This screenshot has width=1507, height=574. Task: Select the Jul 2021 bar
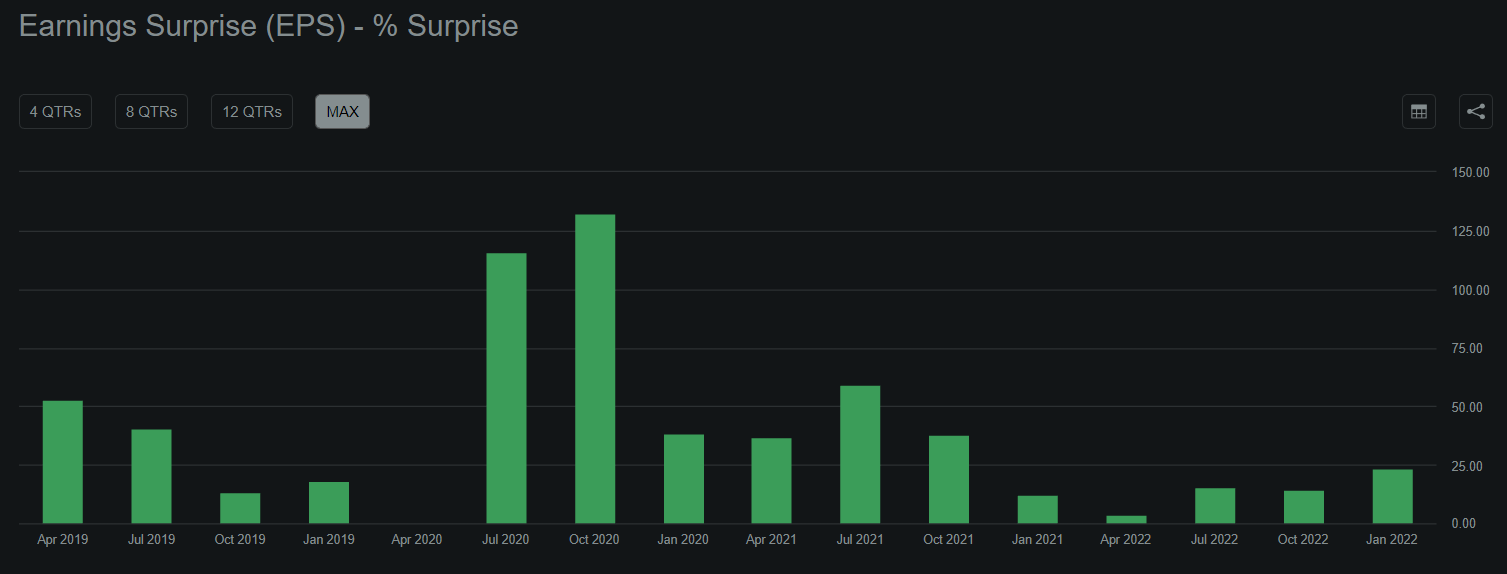coord(860,454)
